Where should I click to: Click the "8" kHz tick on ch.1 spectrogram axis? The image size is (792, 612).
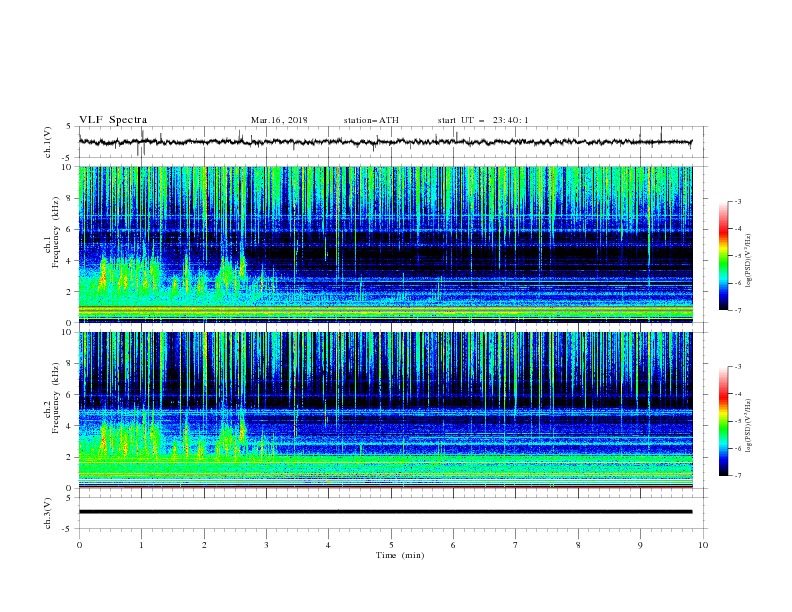point(70,198)
